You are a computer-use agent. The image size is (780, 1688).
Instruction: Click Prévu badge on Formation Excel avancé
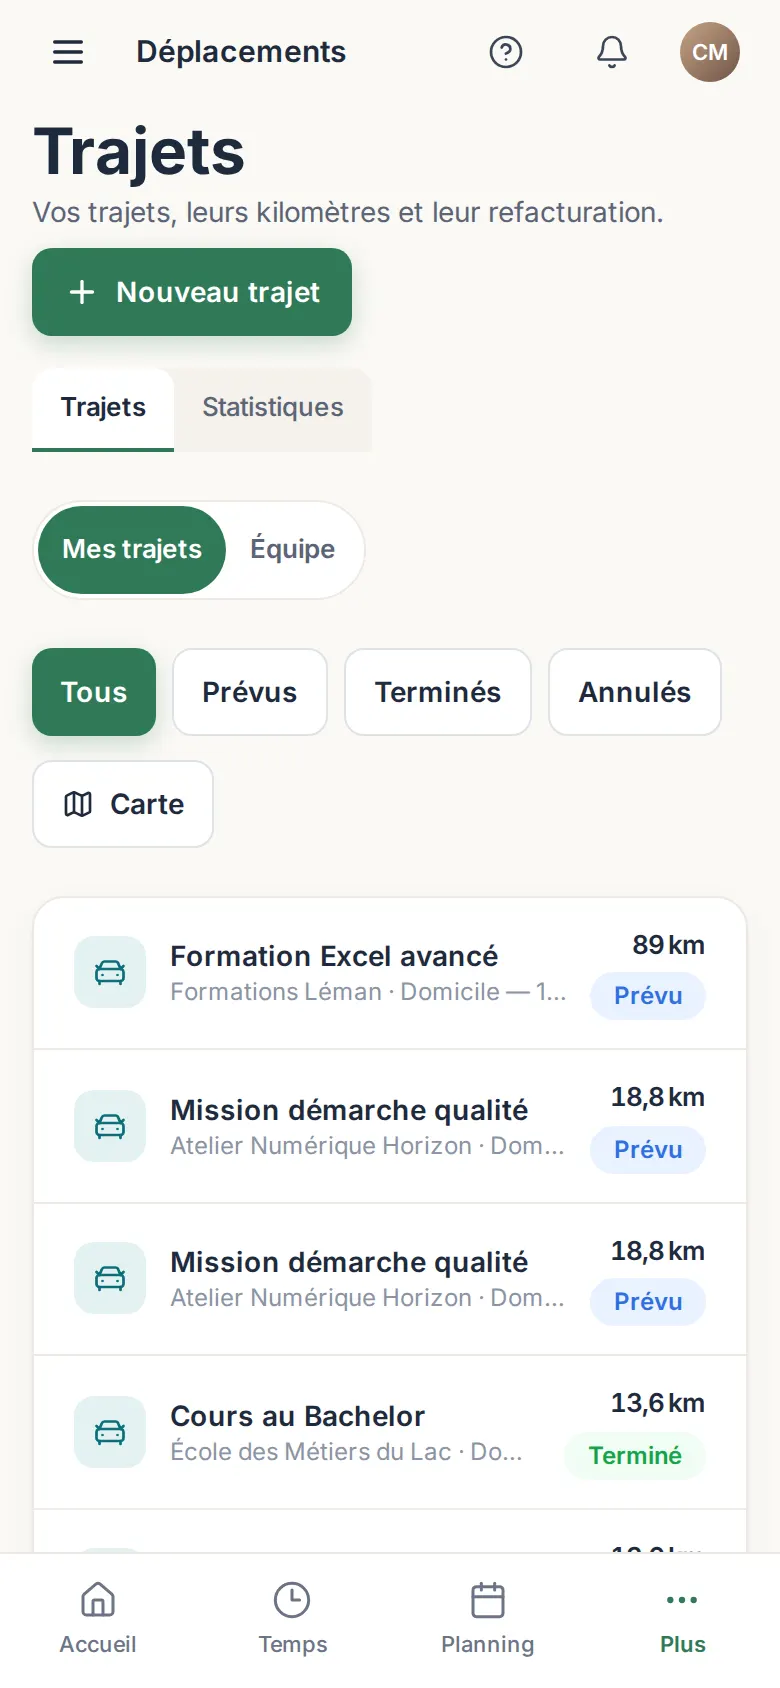[648, 996]
